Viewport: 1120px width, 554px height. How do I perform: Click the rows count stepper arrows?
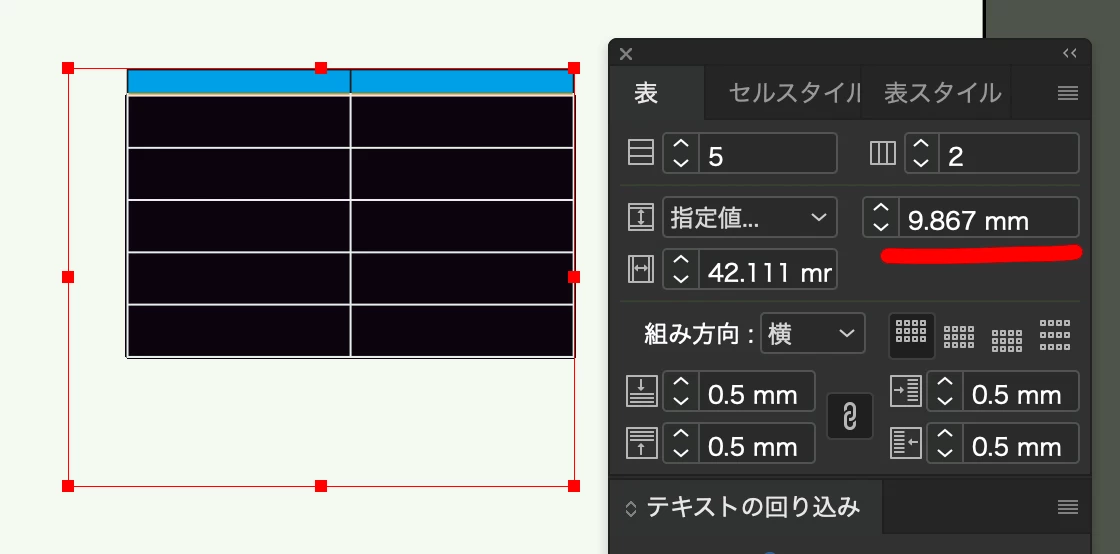pyautogui.click(x=681, y=153)
